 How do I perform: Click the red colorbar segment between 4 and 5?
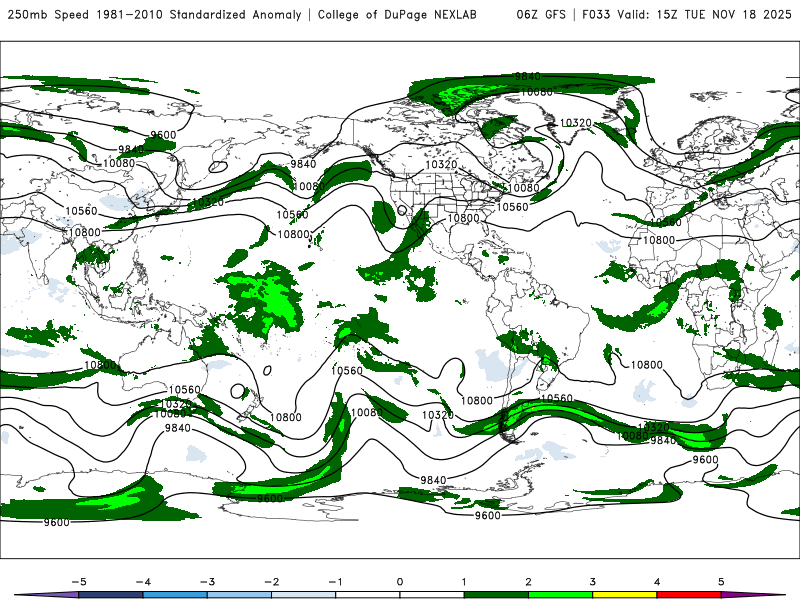[x=689, y=595]
